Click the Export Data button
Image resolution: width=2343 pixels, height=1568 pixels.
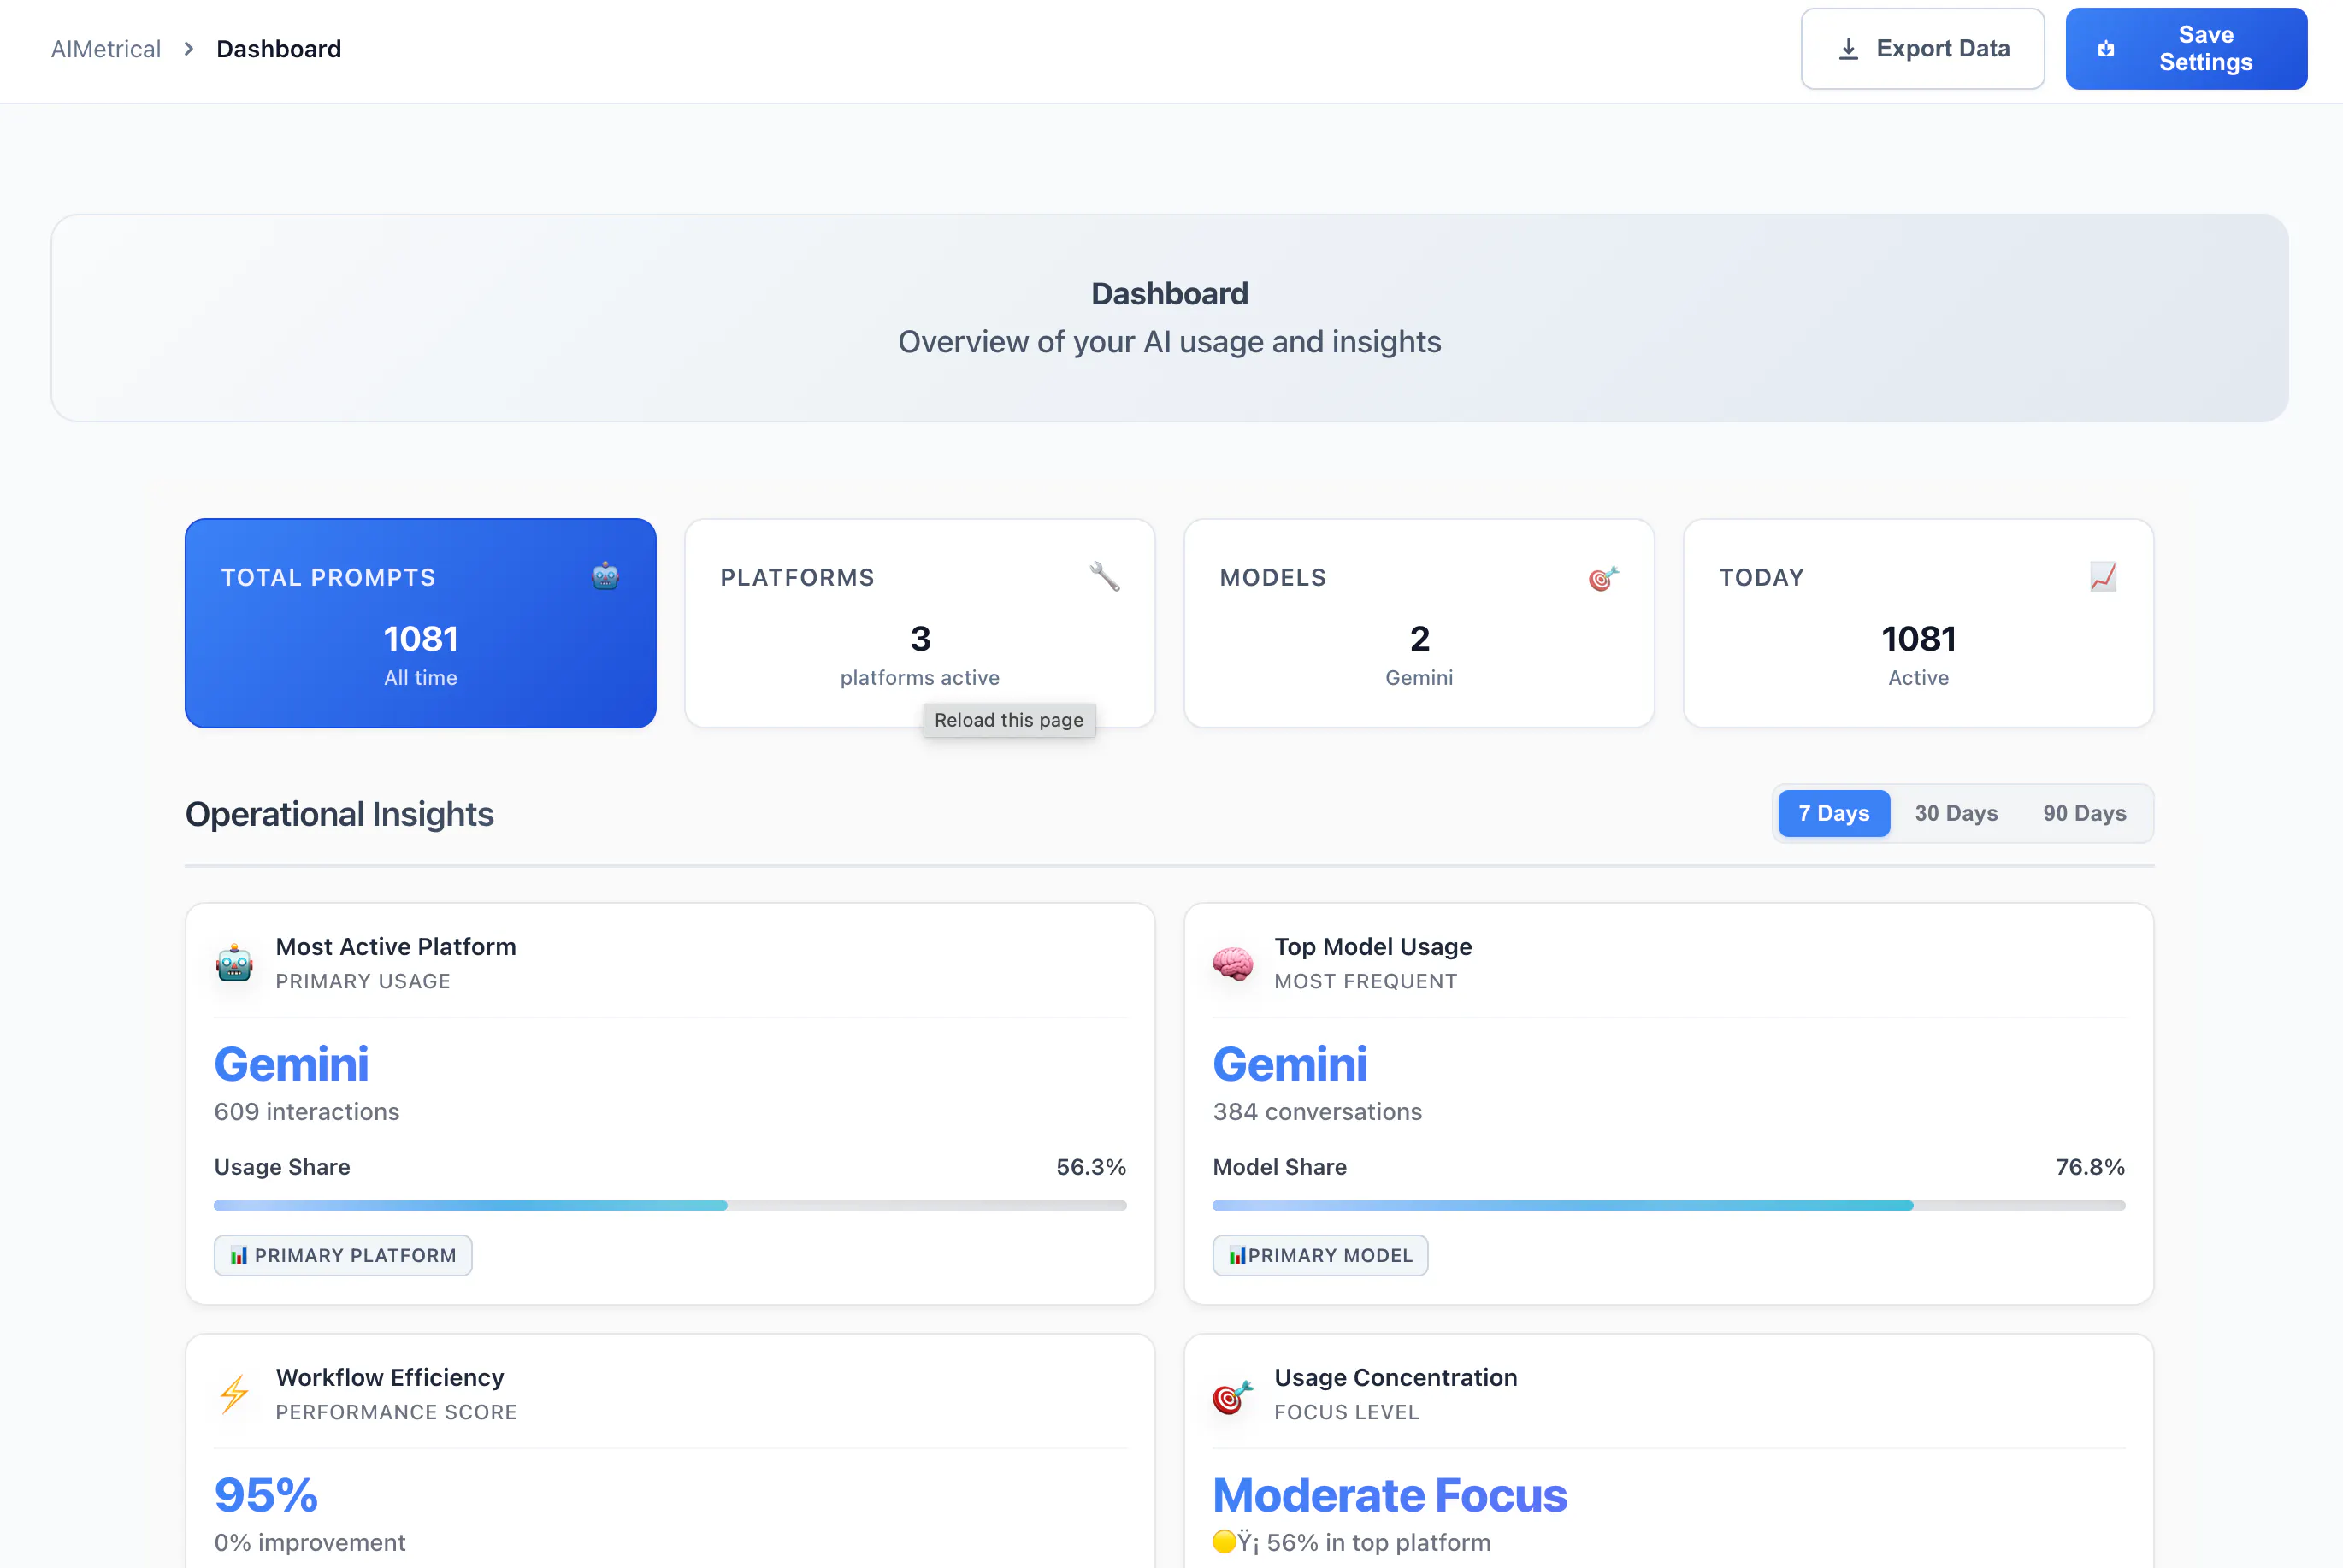pos(1922,49)
